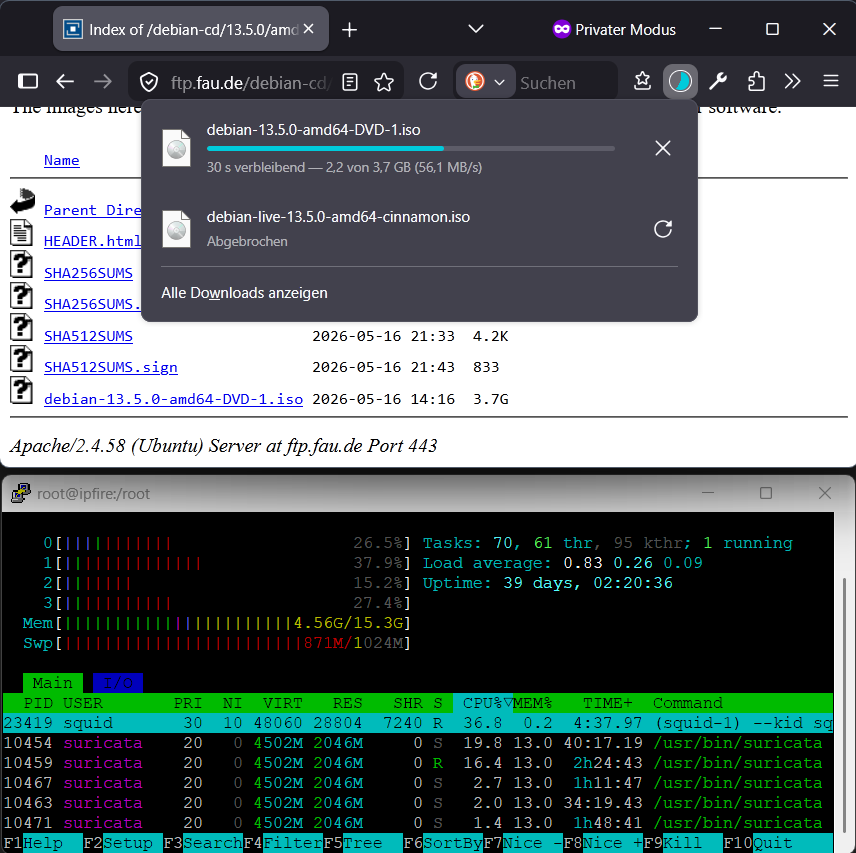Open the Firefox hamburger application menu
The height and width of the screenshot is (853, 856).
pyautogui.click(x=830, y=82)
